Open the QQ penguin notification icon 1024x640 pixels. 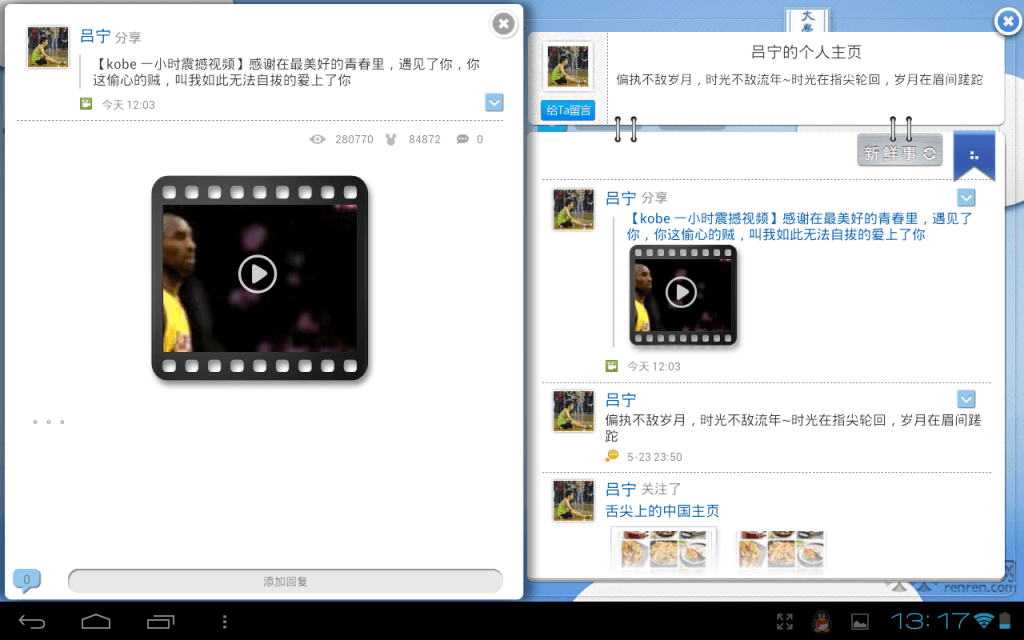coord(822,622)
